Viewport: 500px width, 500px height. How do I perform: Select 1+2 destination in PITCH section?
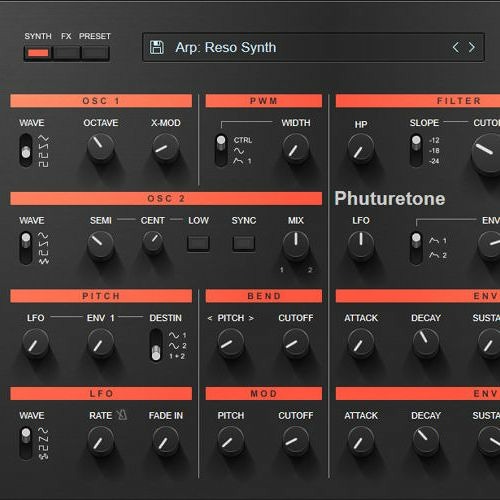click(x=177, y=356)
